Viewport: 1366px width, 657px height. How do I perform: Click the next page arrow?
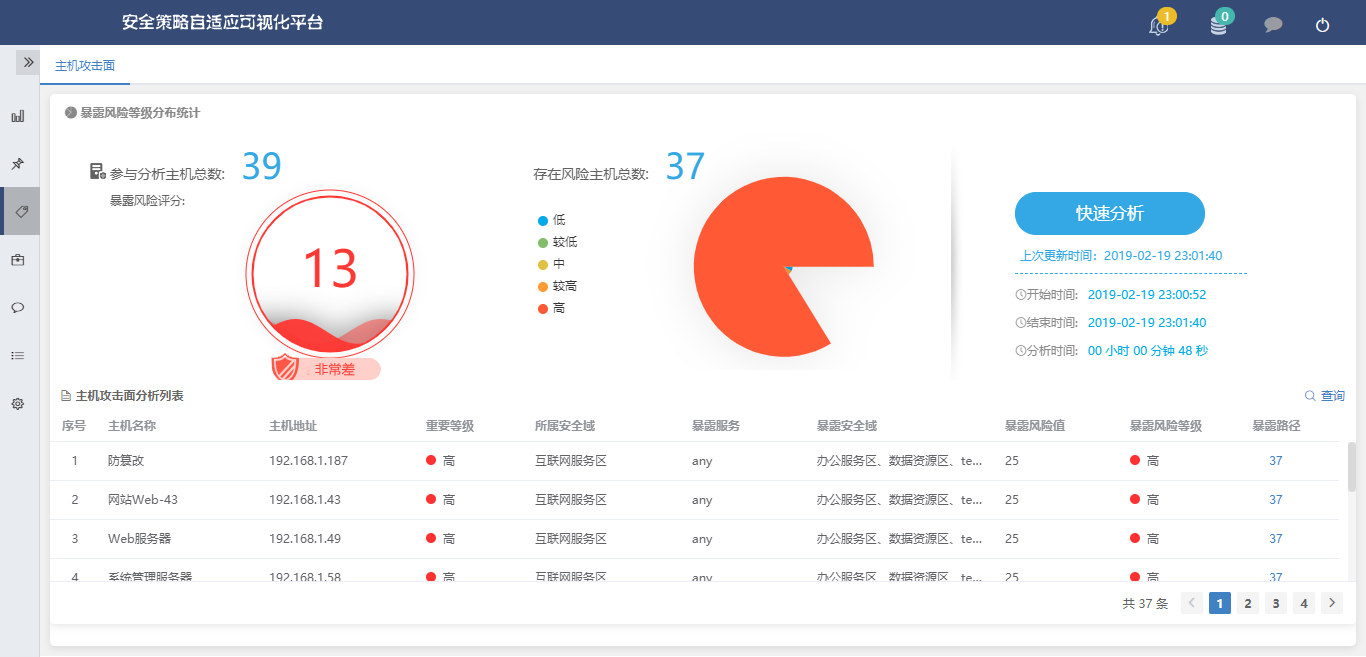point(1332,603)
